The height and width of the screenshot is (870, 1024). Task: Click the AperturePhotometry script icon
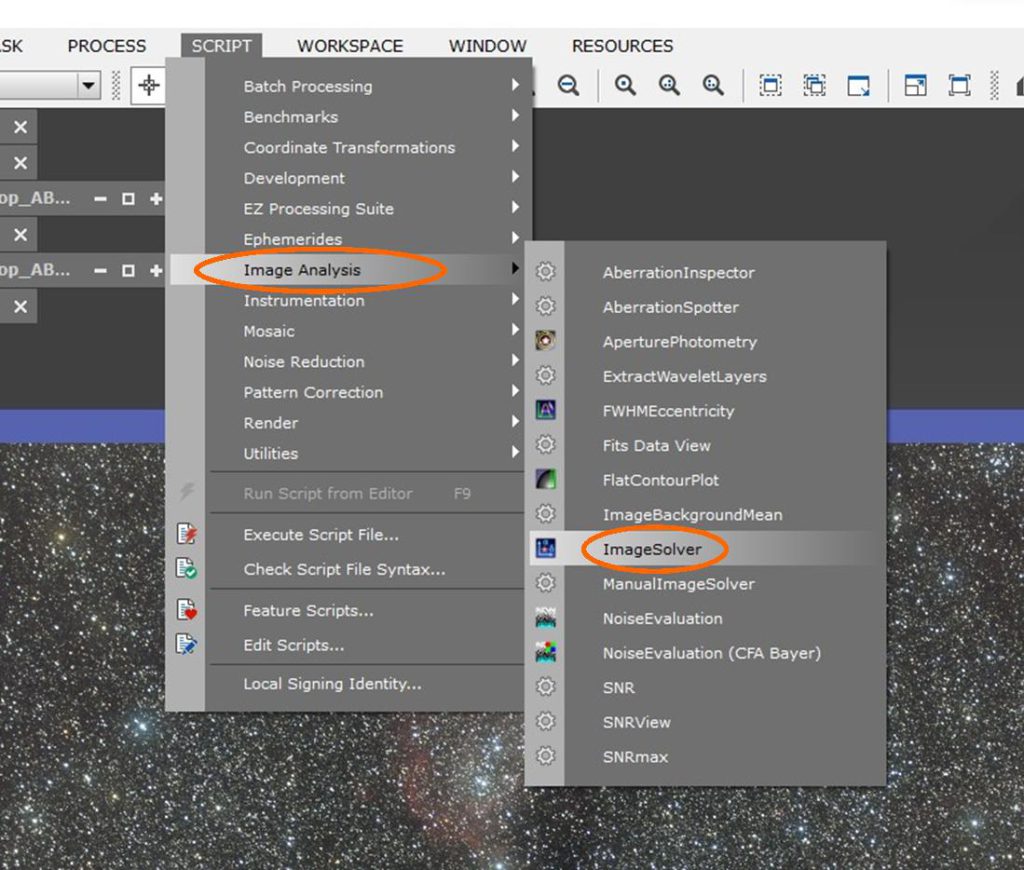pos(545,341)
